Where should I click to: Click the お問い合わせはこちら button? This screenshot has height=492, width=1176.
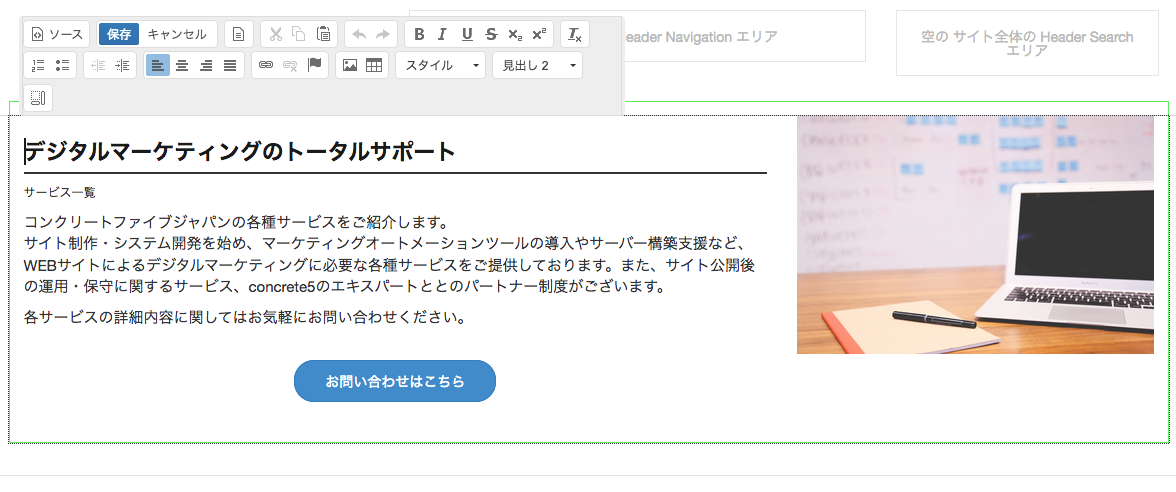[x=395, y=381]
